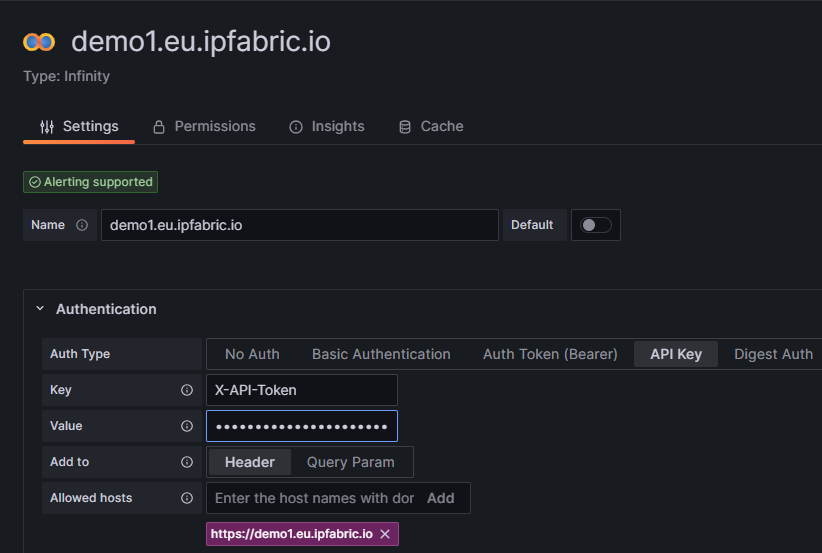The height and width of the screenshot is (553, 822).
Task: Open the Settings tab
Action: (x=79, y=126)
